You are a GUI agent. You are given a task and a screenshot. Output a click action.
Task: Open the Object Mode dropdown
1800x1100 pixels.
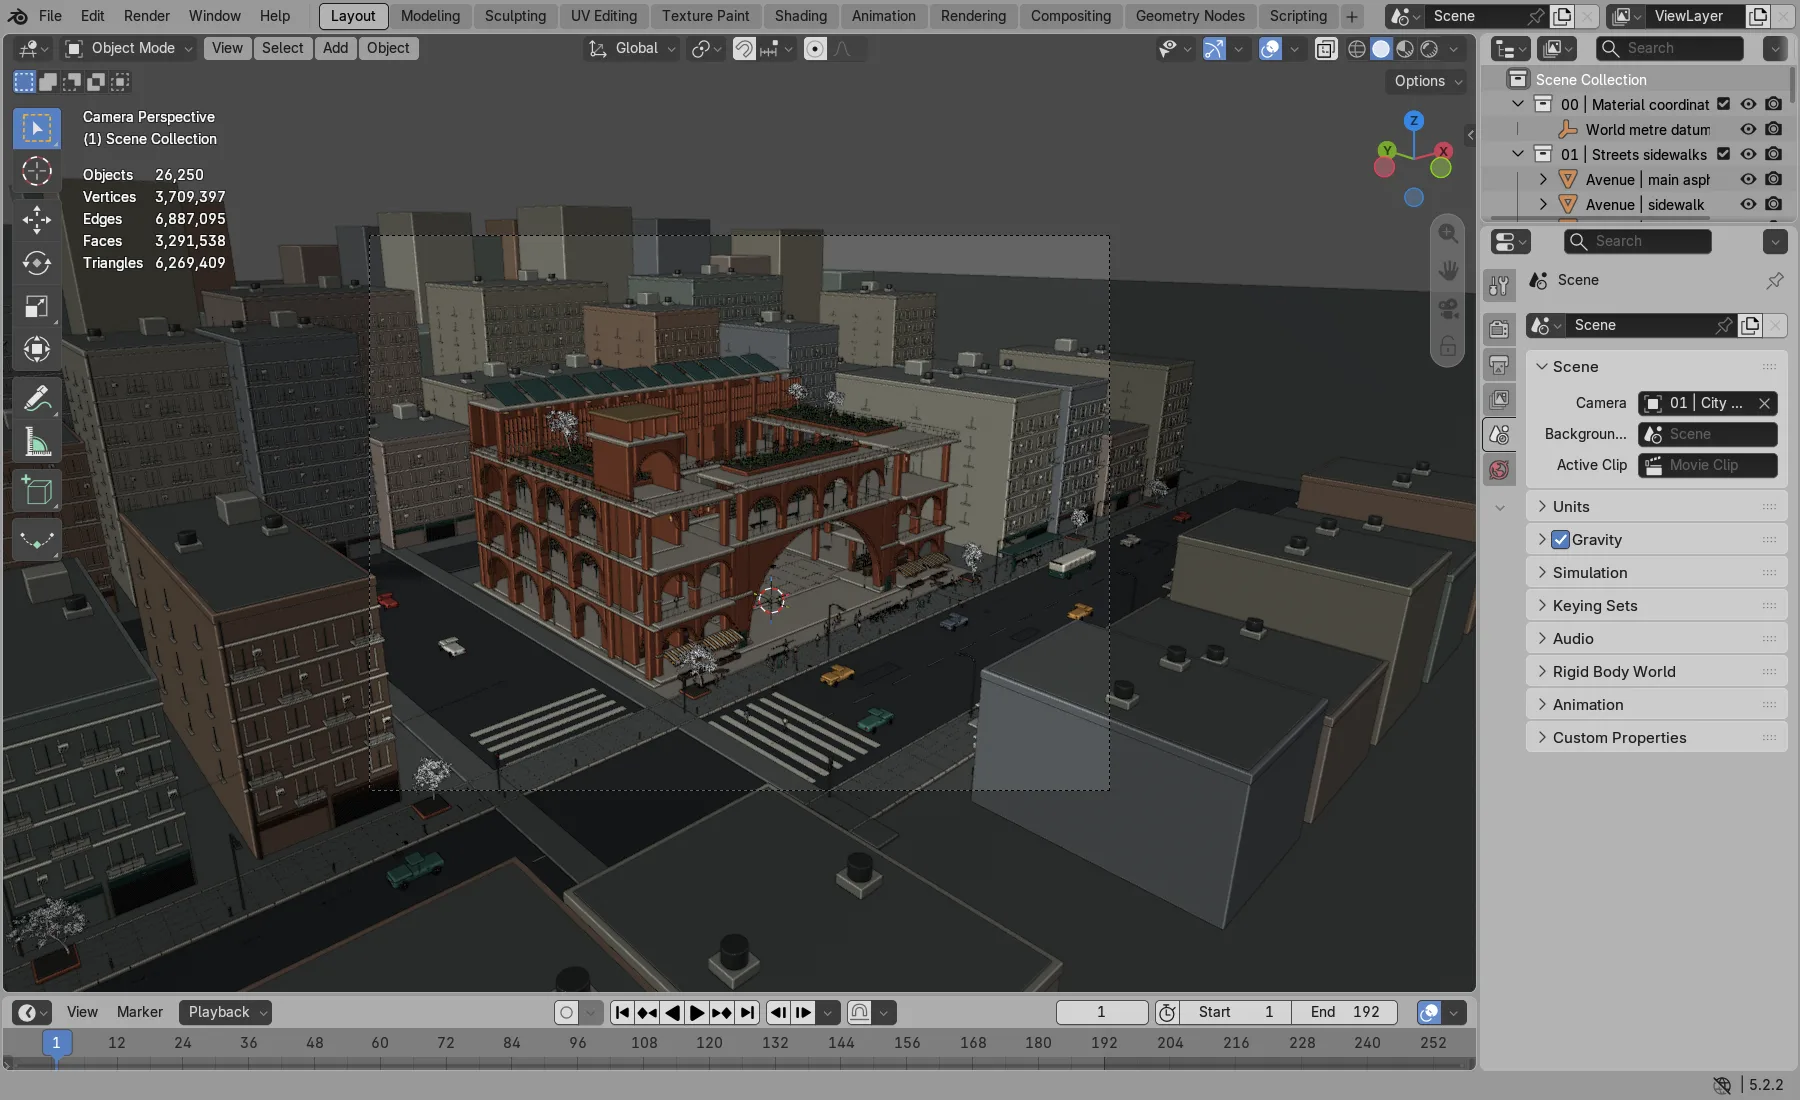[x=128, y=48]
